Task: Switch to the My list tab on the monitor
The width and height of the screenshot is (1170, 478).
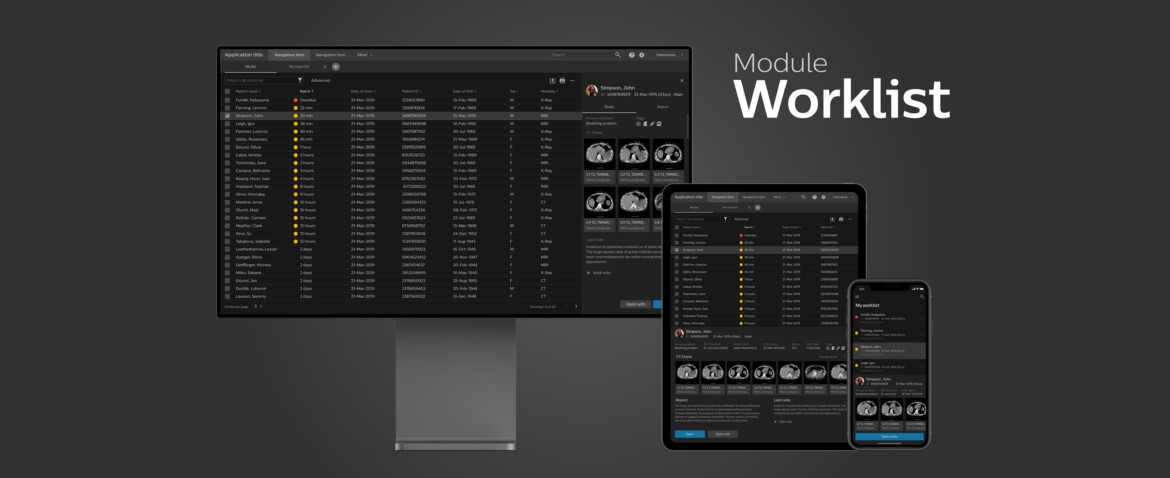Action: coord(251,66)
